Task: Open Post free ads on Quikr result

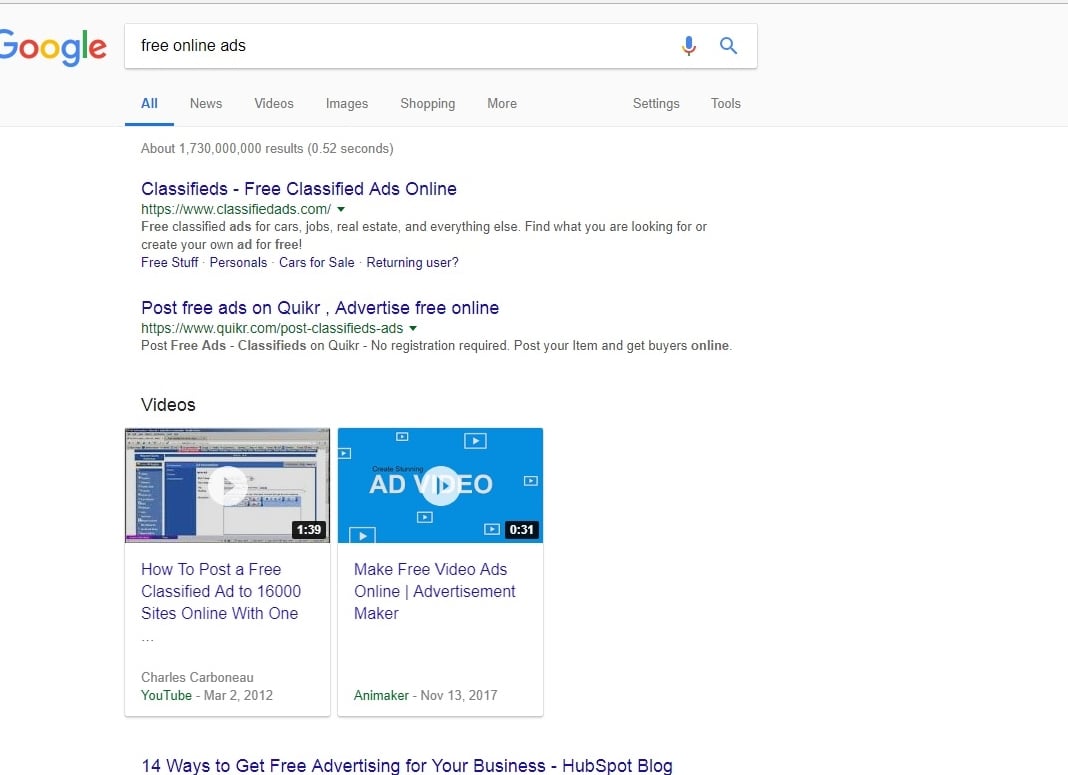Action: coord(320,308)
